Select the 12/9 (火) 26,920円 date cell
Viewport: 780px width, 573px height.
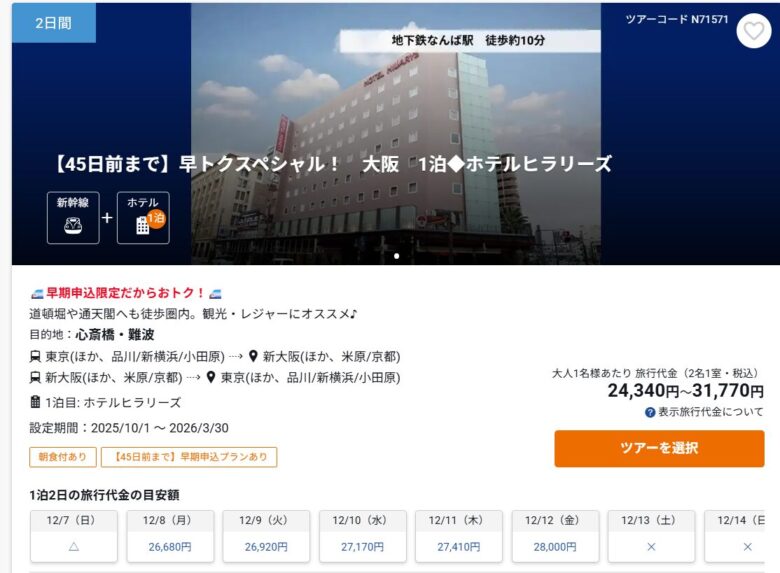tap(266, 536)
